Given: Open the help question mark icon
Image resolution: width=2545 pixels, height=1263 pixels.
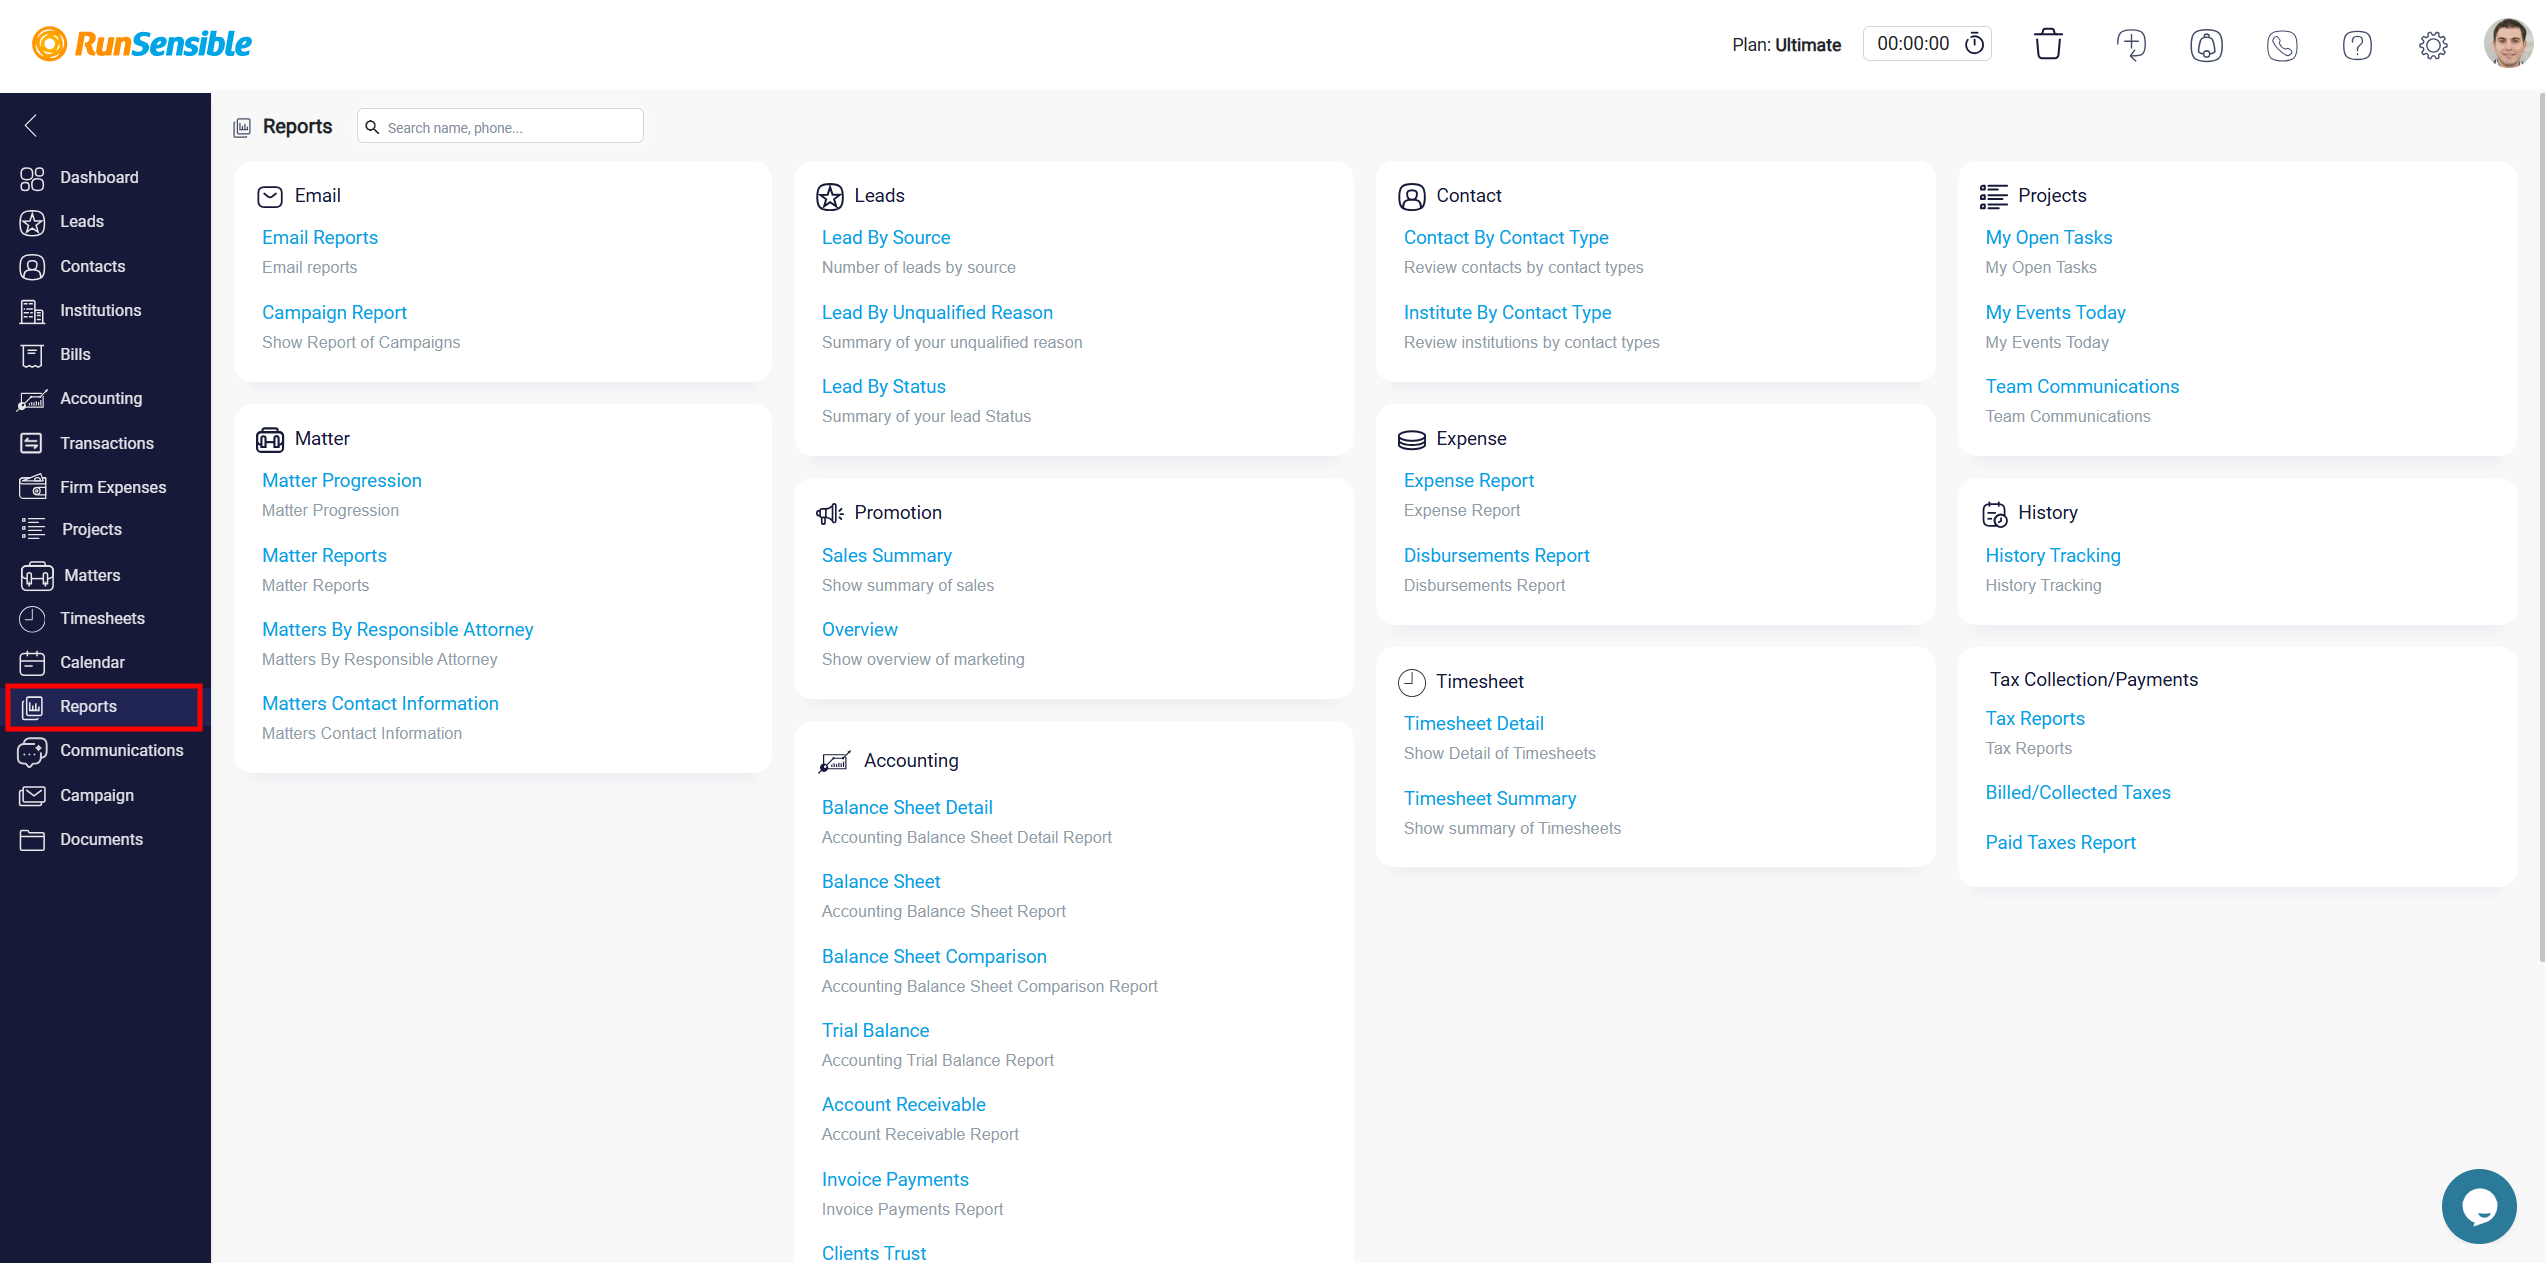Looking at the screenshot, I should (2357, 45).
